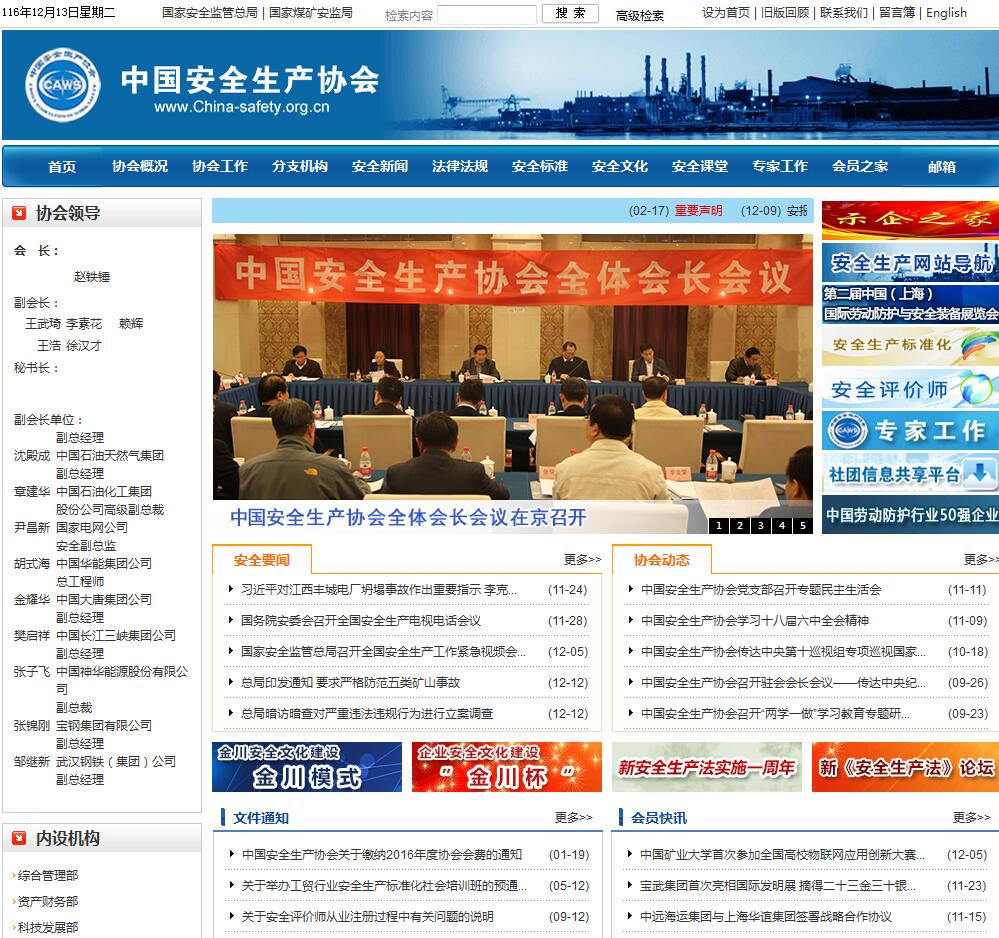Image resolution: width=999 pixels, height=938 pixels.
Task: Open notice about 缴纳2016年度协会会费
Action: pos(382,855)
